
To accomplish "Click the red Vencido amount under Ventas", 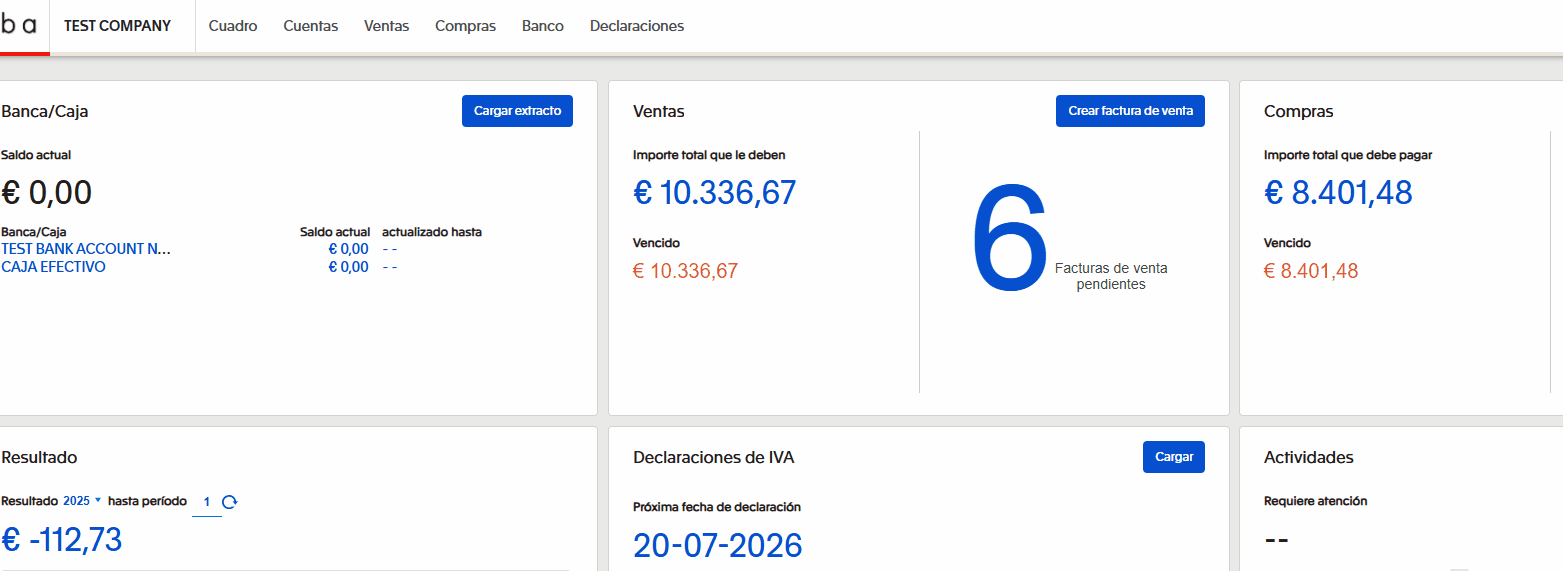I will click(685, 271).
